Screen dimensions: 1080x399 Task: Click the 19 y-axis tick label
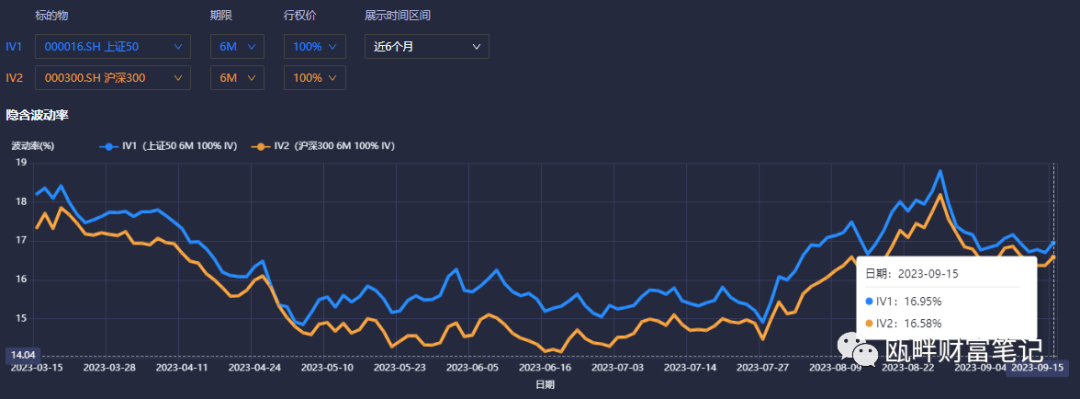[21, 163]
